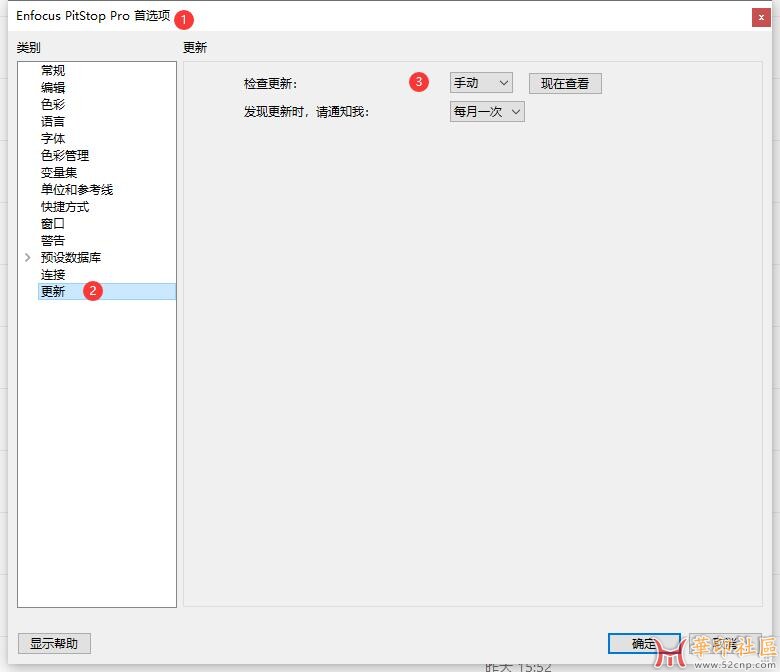Select 常规 category in the list
Screen dimensions: 780x672
53,71
